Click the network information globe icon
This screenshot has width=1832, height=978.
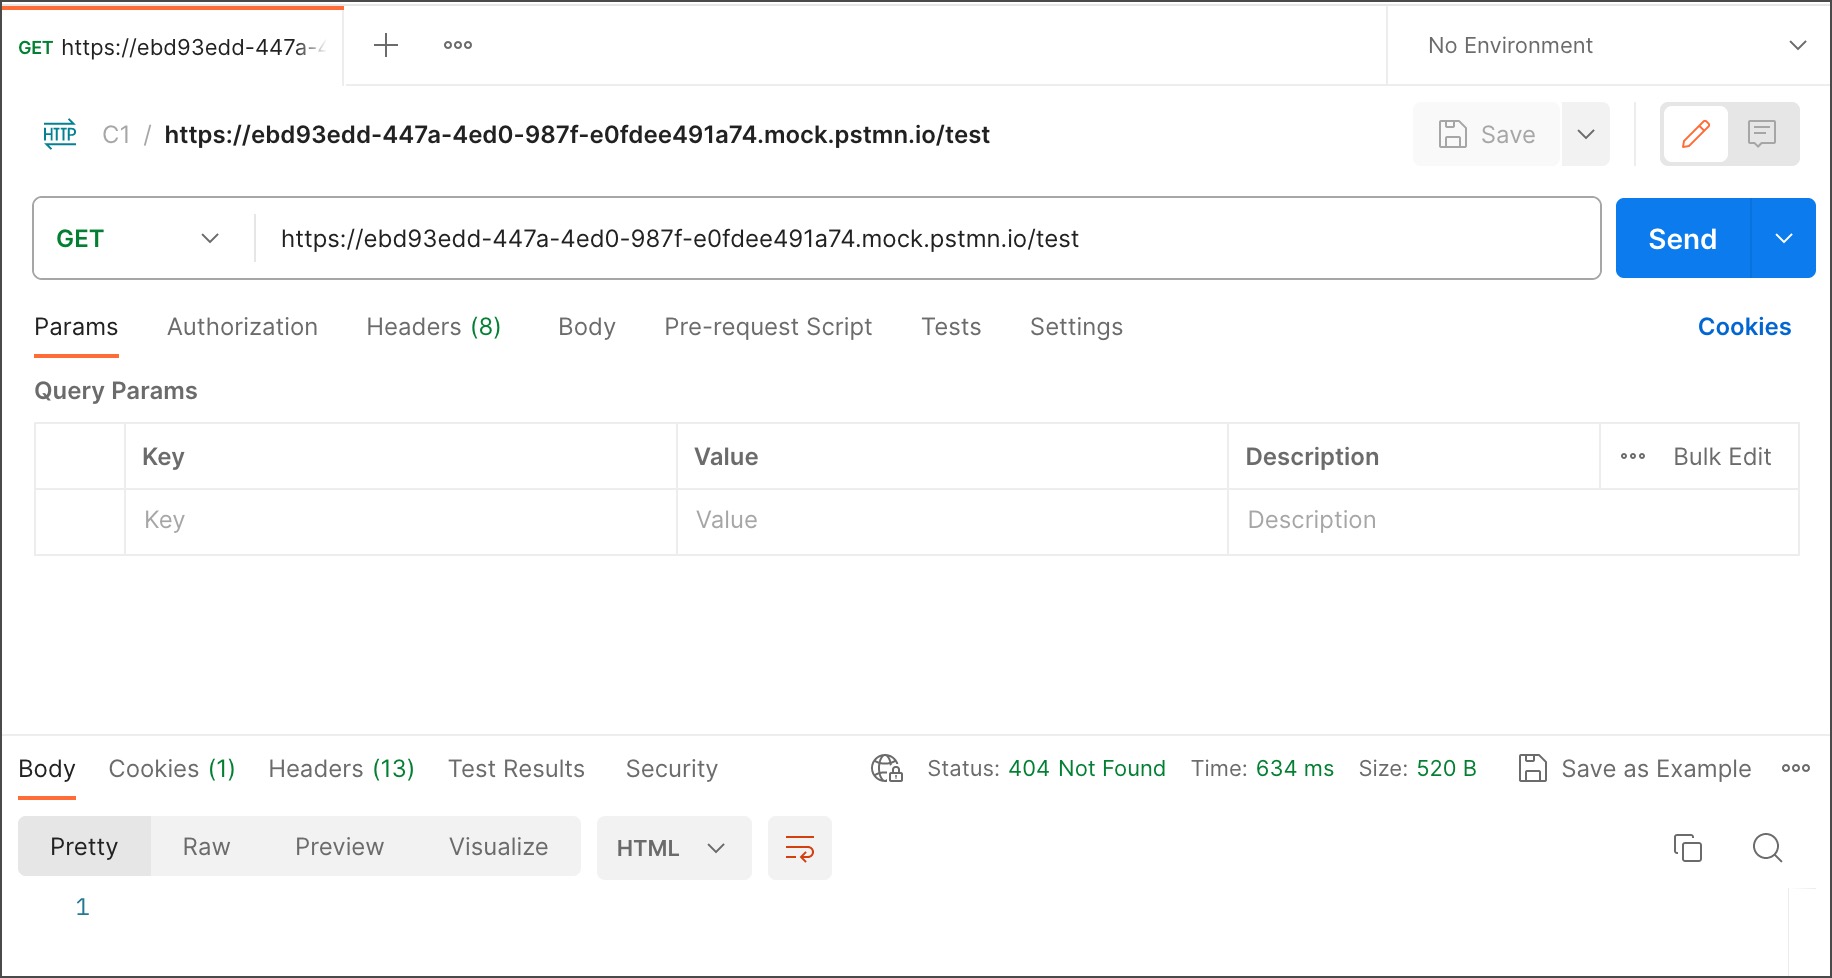[886, 768]
